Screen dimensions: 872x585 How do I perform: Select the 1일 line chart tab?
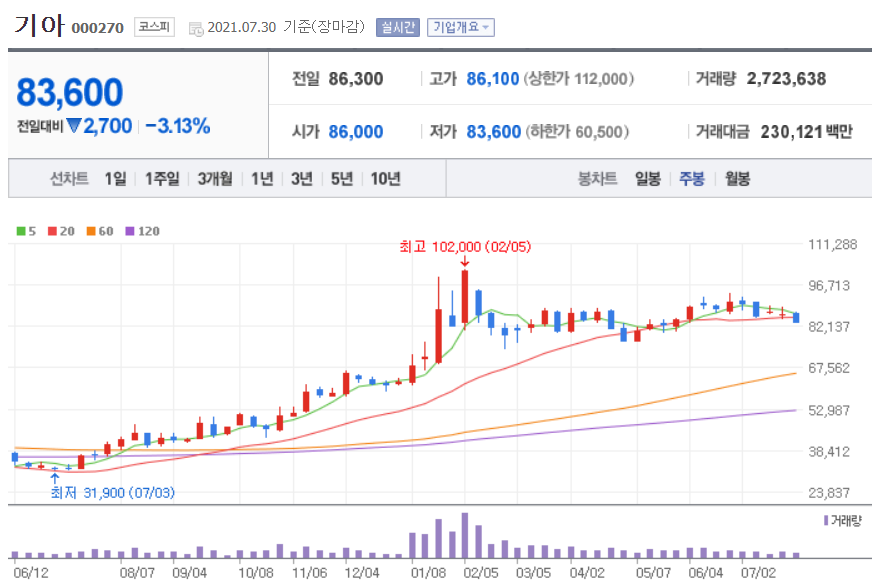click(x=116, y=179)
